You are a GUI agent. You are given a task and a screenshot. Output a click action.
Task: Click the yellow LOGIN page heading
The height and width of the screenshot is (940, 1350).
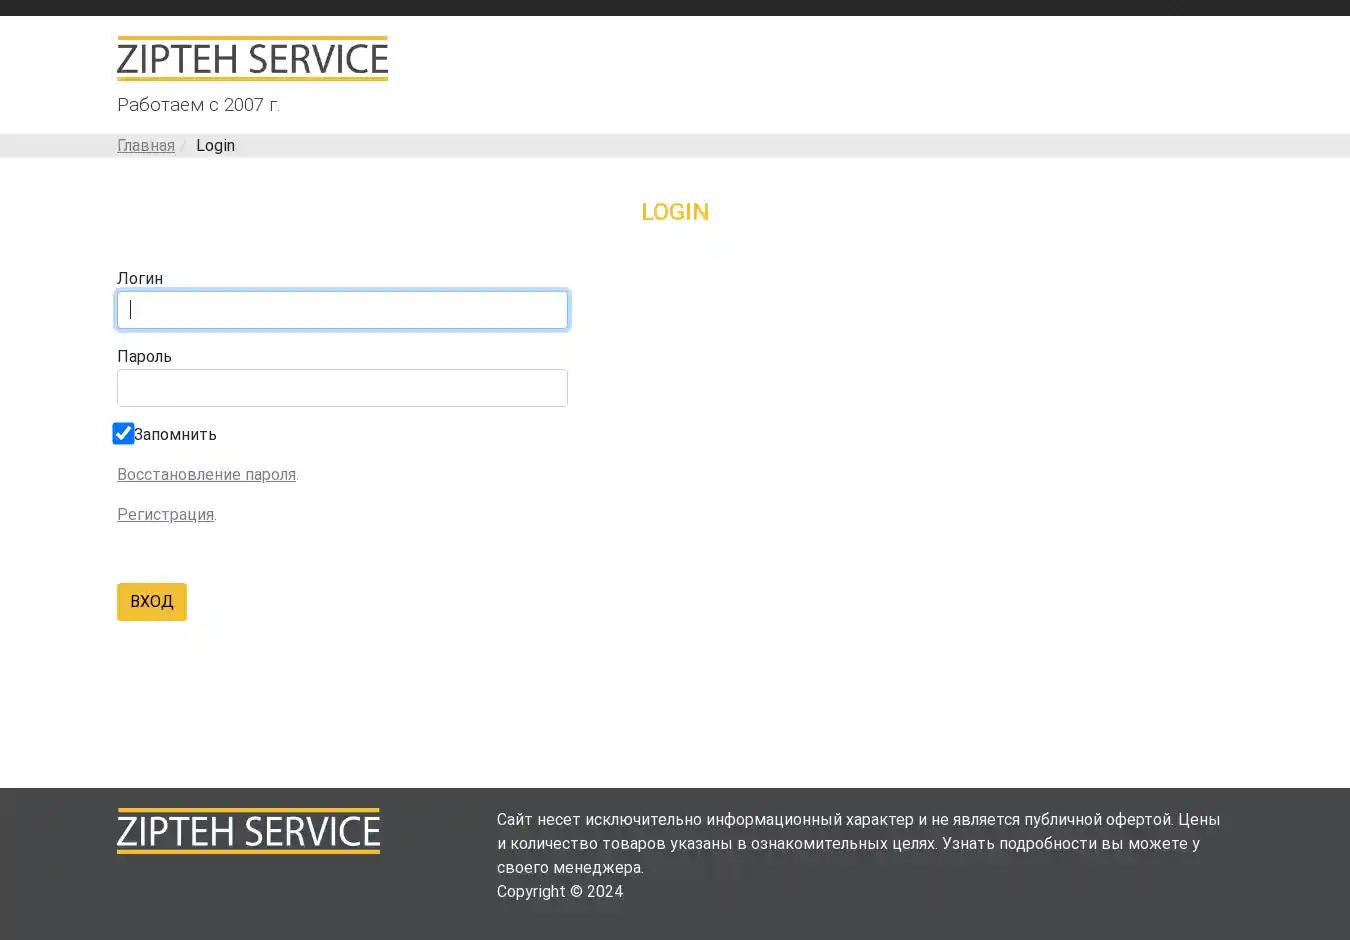click(x=675, y=212)
